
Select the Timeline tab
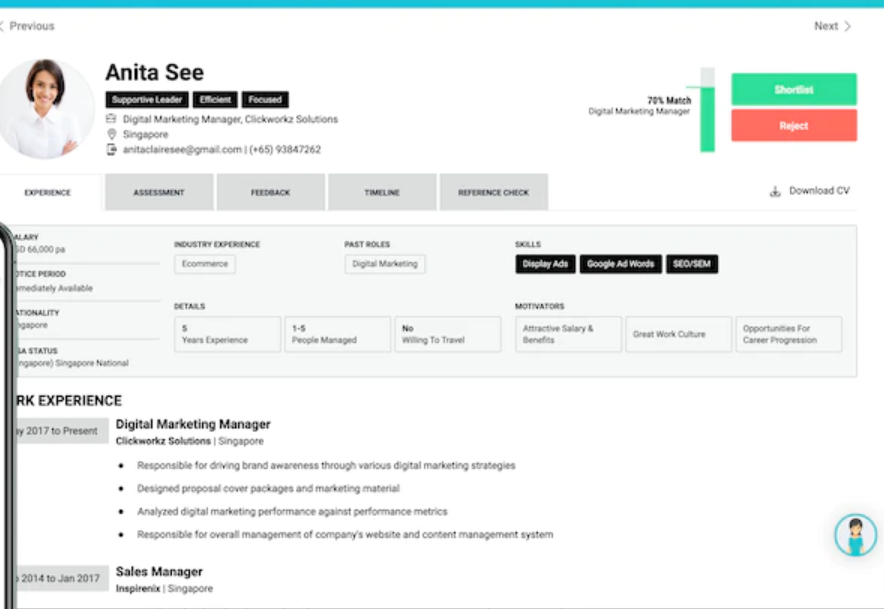382,192
